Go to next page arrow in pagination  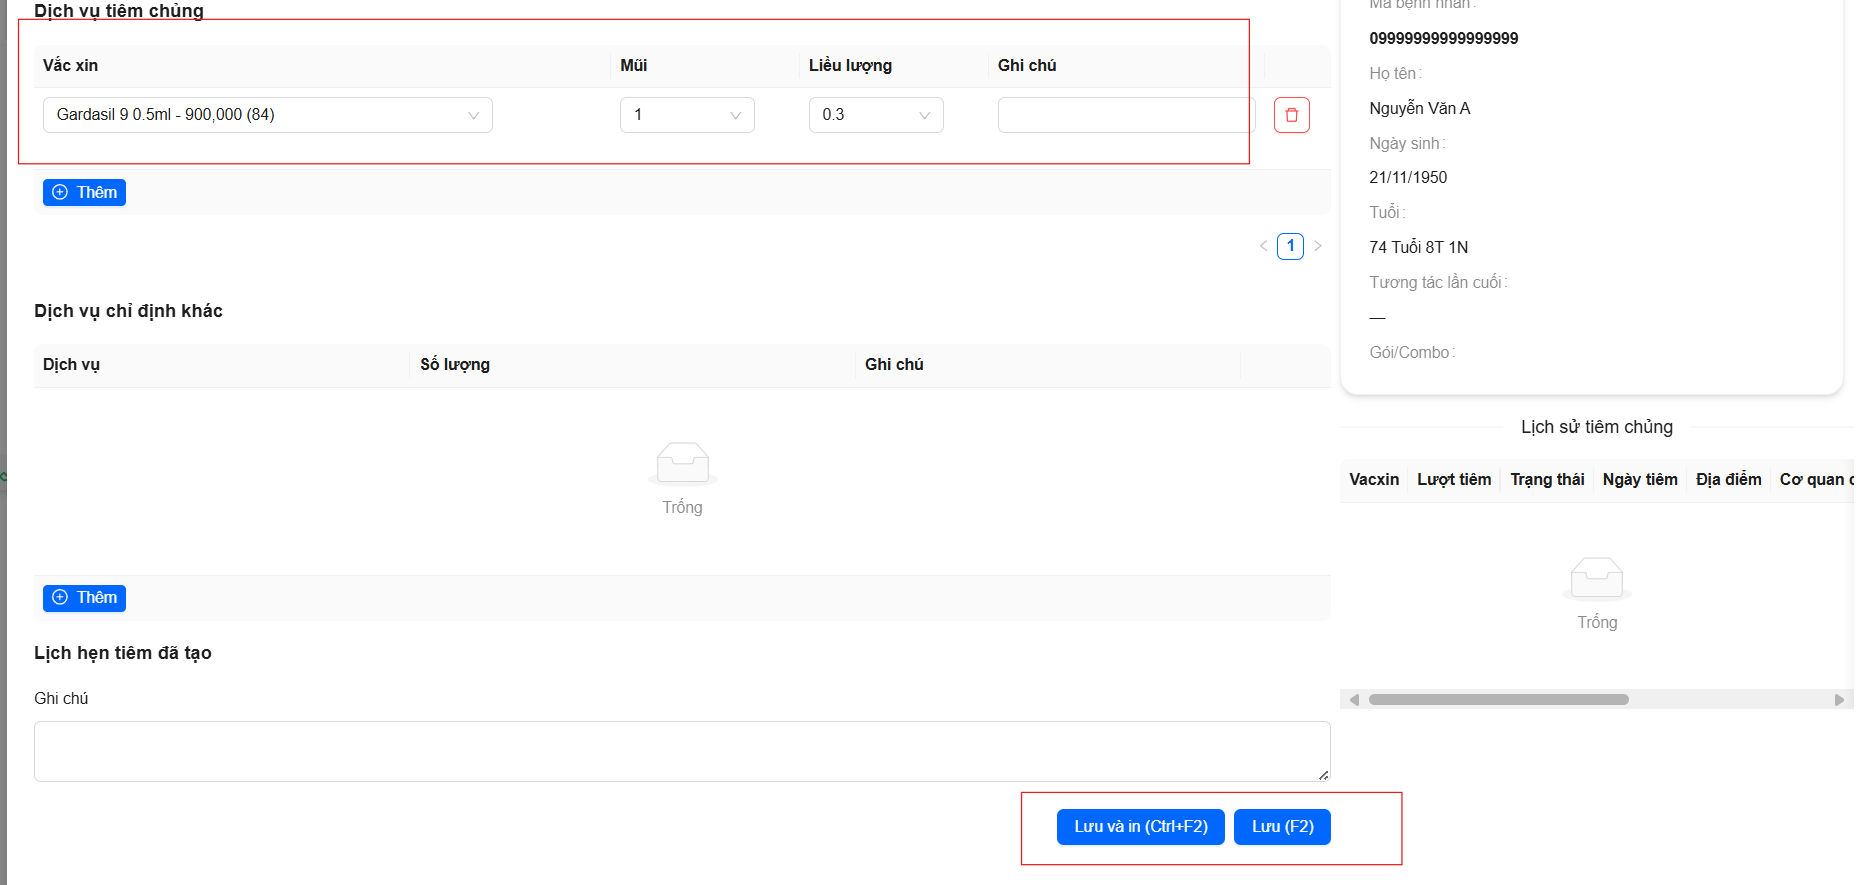click(1318, 246)
